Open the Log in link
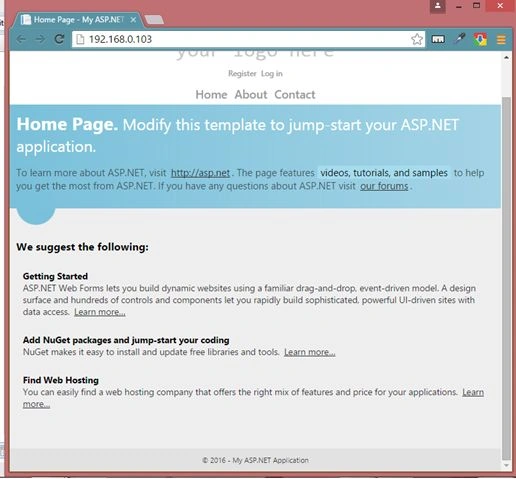This screenshot has width=516, height=479. (272, 74)
